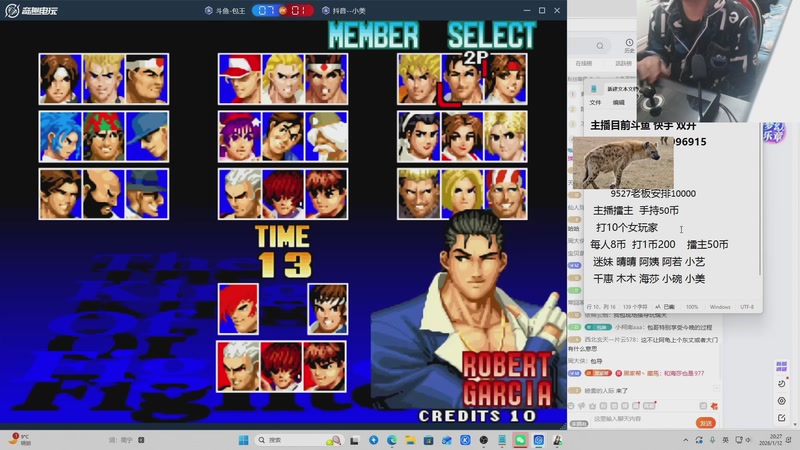Open Windows Start menu
The width and height of the screenshot is (800, 450).
click(243, 440)
